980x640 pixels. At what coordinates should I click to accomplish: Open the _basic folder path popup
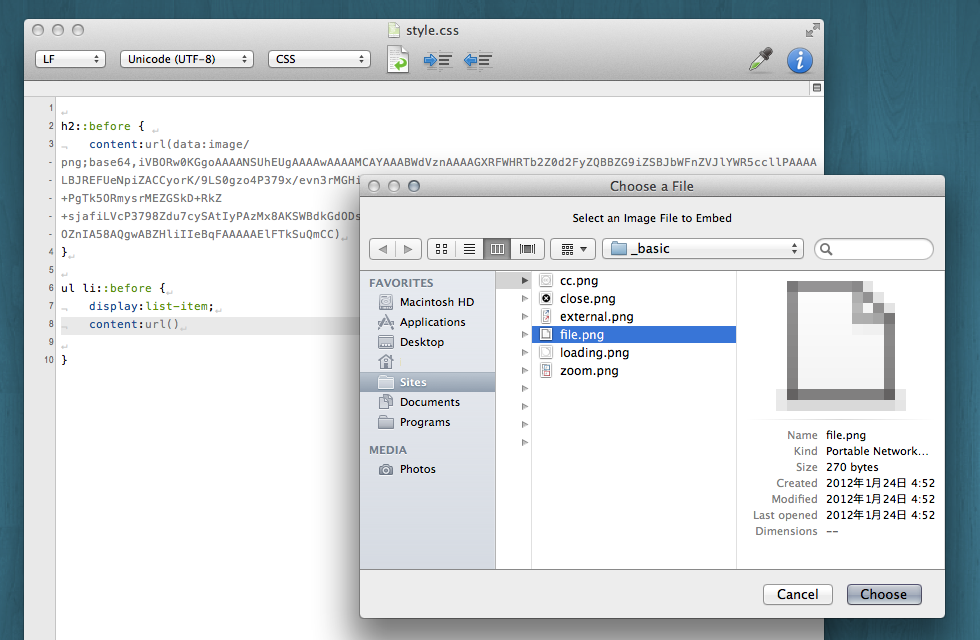pyautogui.click(x=703, y=248)
